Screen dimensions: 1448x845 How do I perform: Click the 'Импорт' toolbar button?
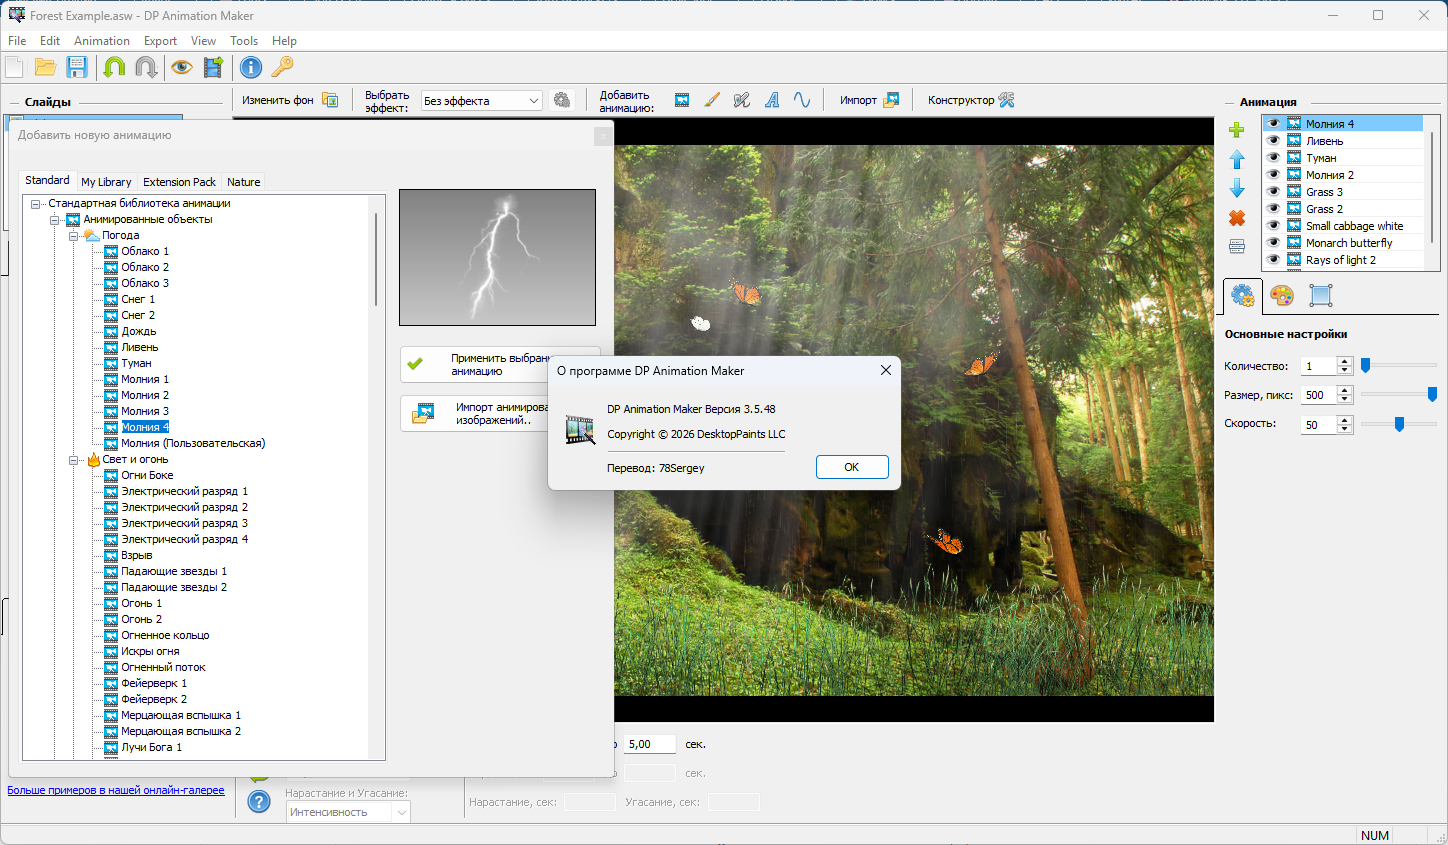[x=869, y=100]
